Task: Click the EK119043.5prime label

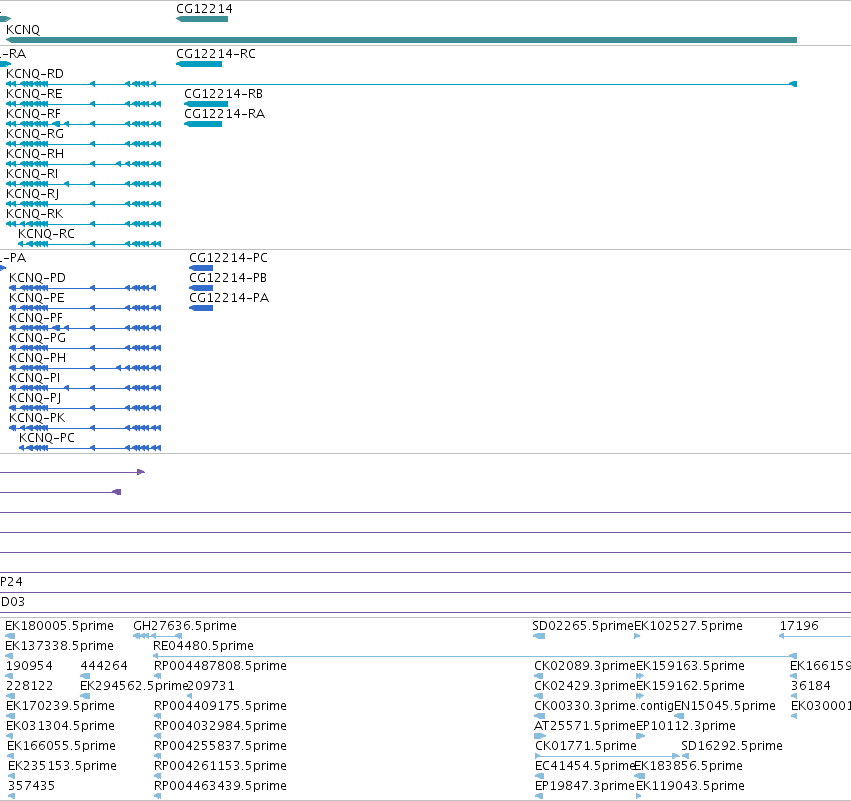Action: (690, 787)
